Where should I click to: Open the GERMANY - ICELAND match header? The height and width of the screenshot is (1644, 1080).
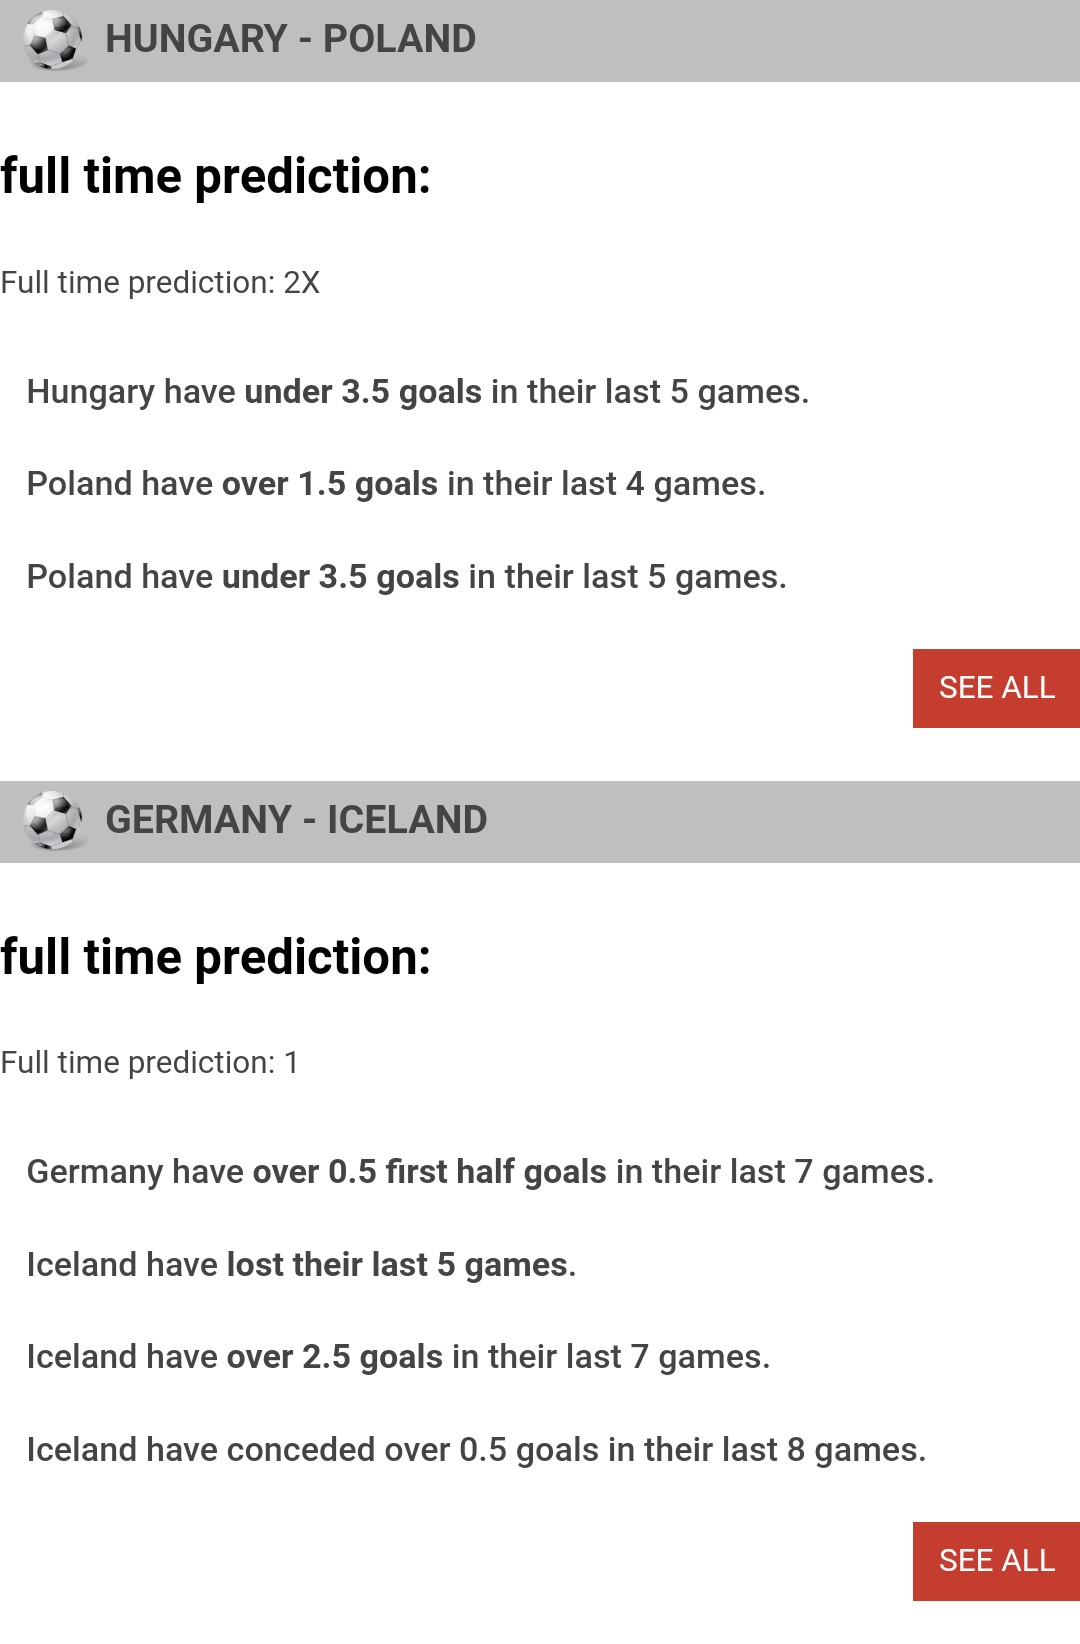296,820
